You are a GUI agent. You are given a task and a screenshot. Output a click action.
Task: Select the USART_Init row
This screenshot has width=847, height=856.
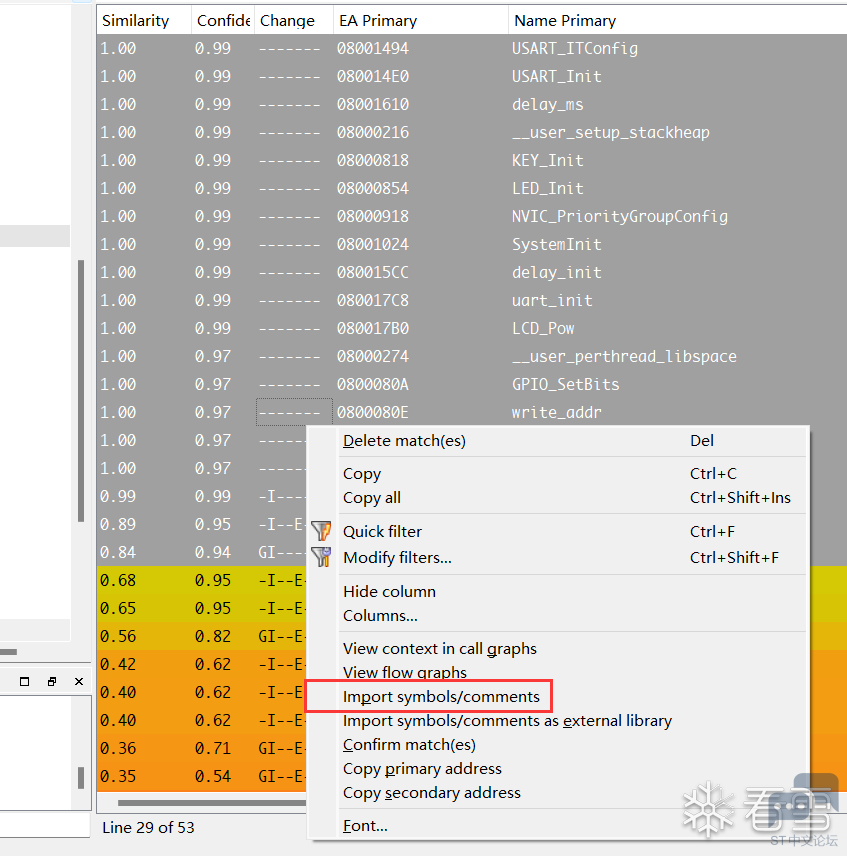(472, 76)
